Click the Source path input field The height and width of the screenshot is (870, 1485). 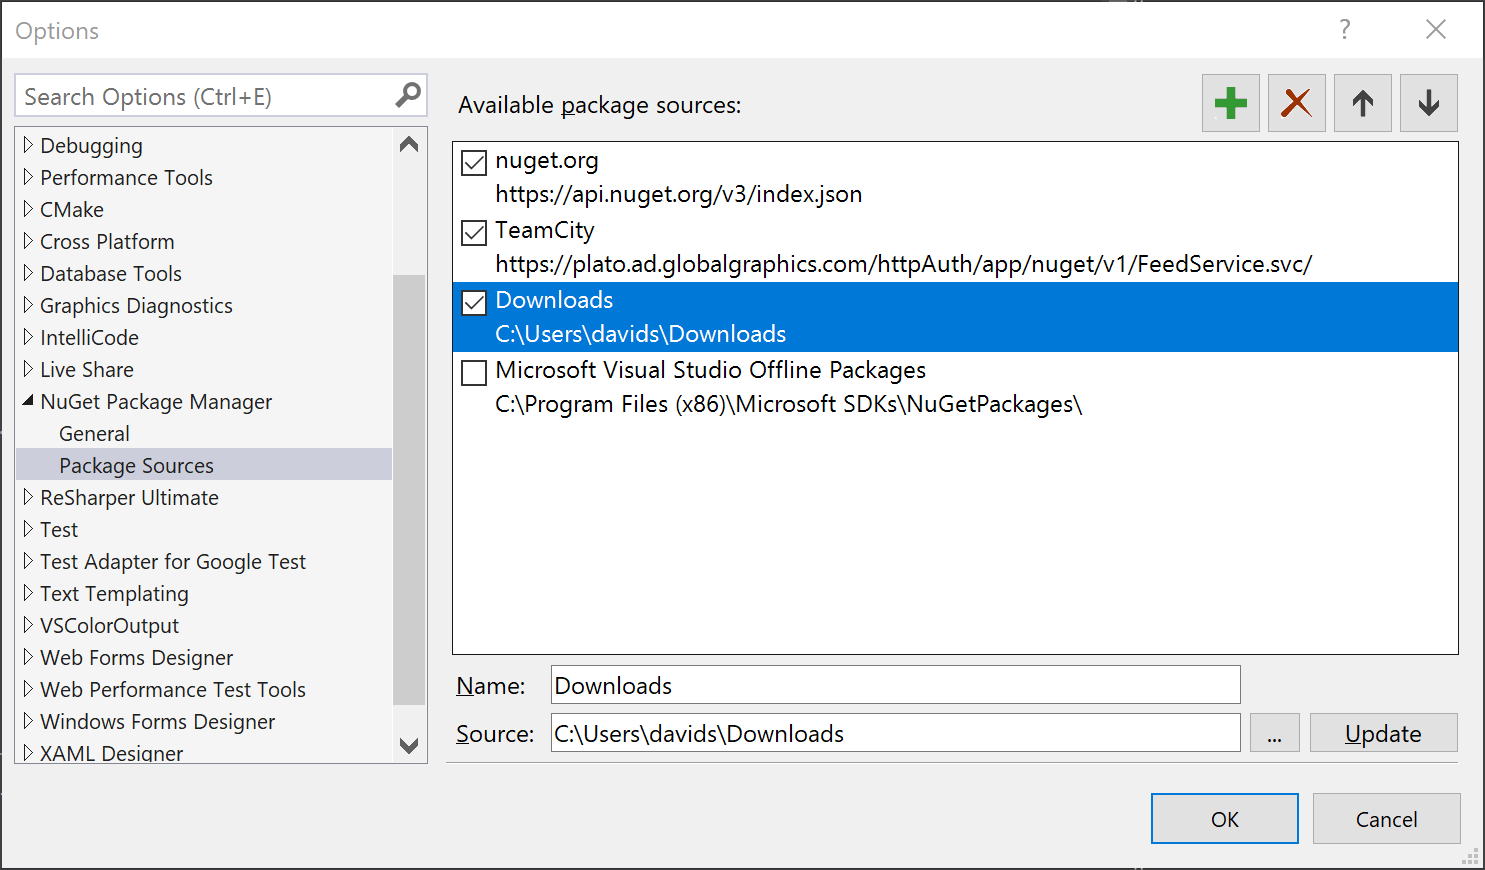pos(895,733)
